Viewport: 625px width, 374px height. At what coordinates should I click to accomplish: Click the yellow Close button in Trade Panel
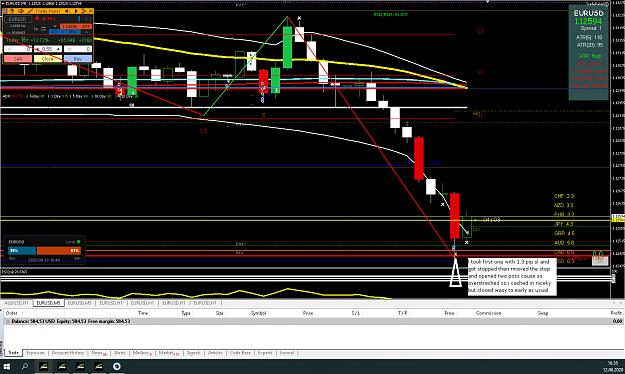click(48, 59)
